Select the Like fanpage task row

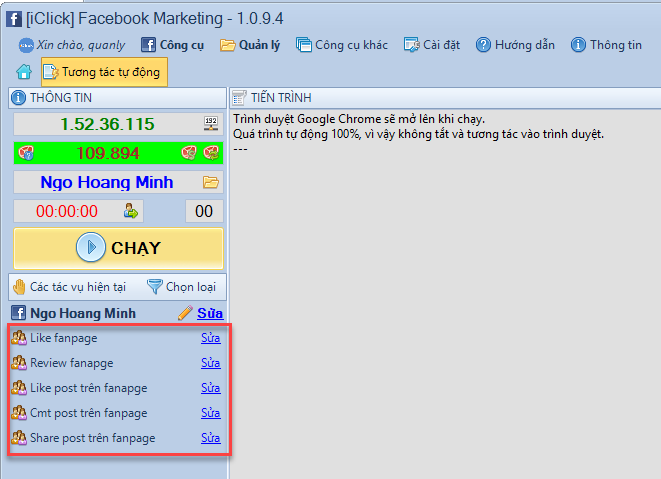pyautogui.click(x=116, y=338)
